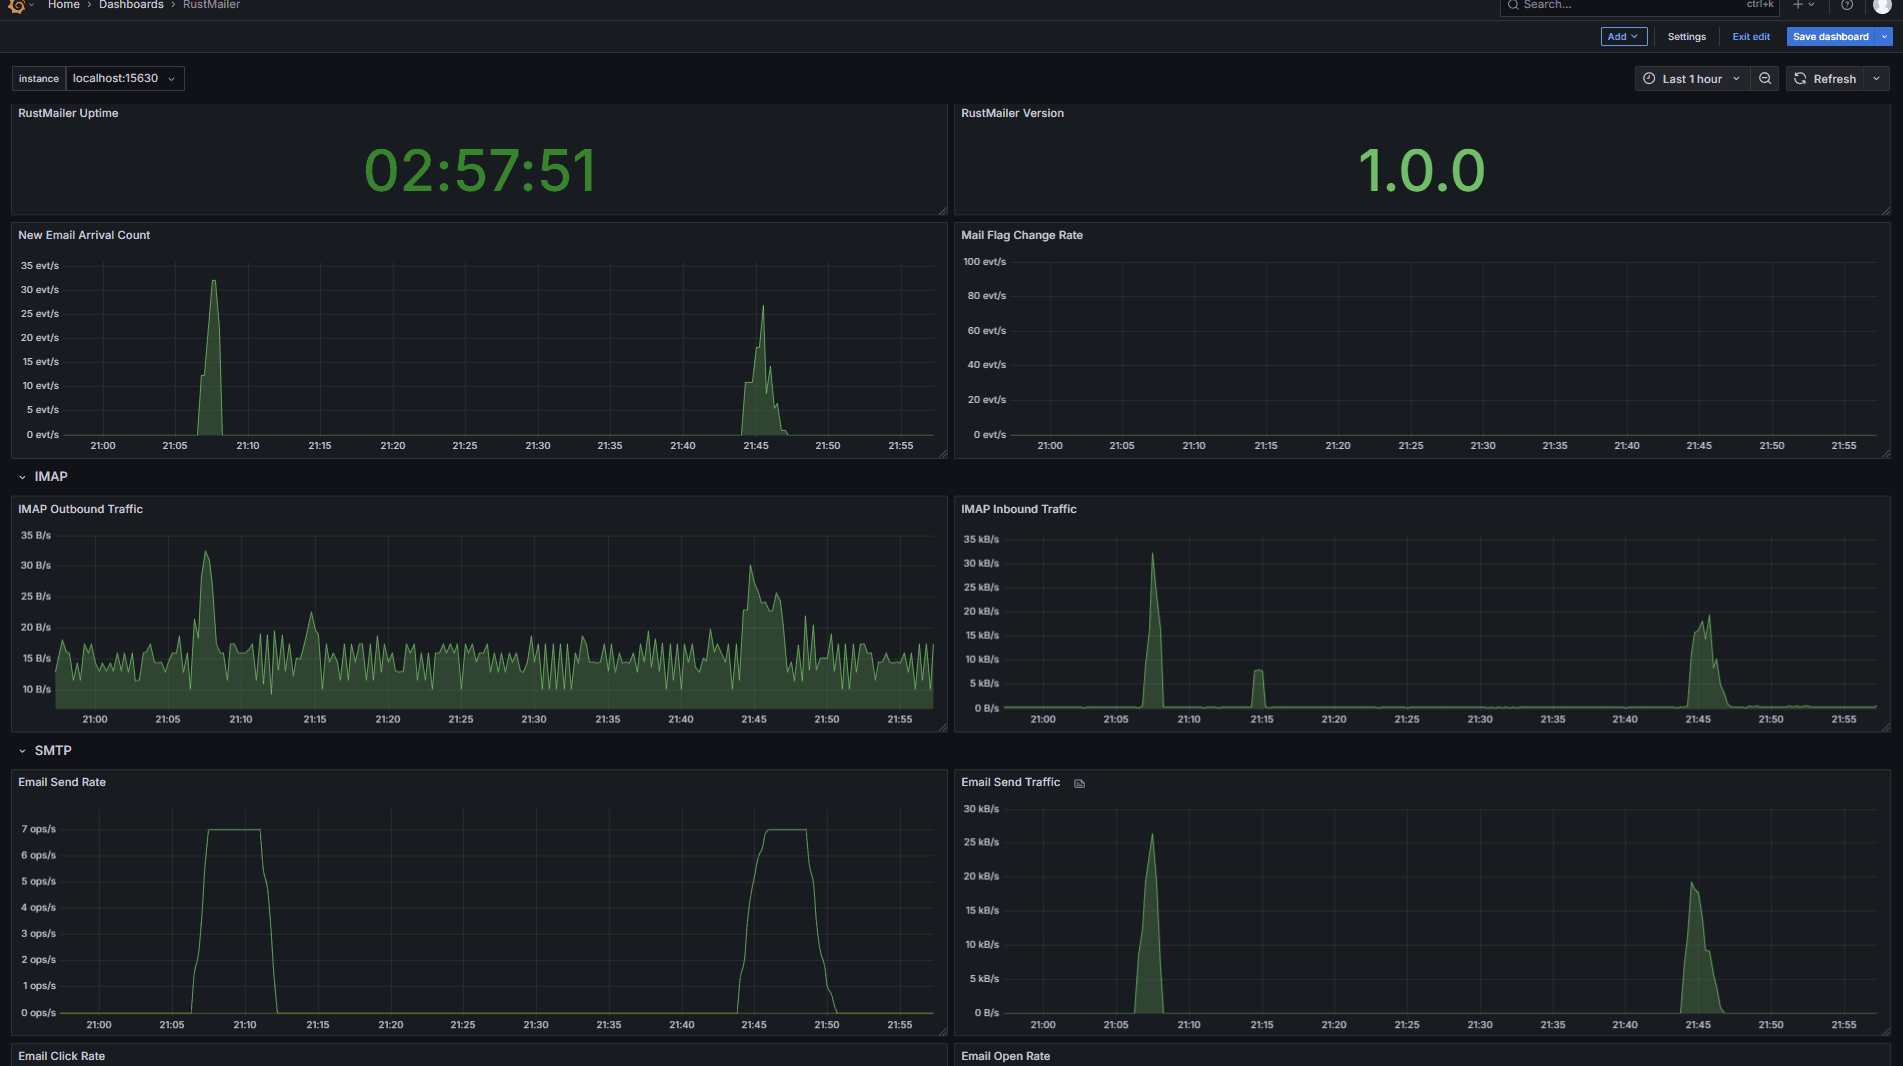Click the 100 evt/s axis label

pyautogui.click(x=984, y=262)
